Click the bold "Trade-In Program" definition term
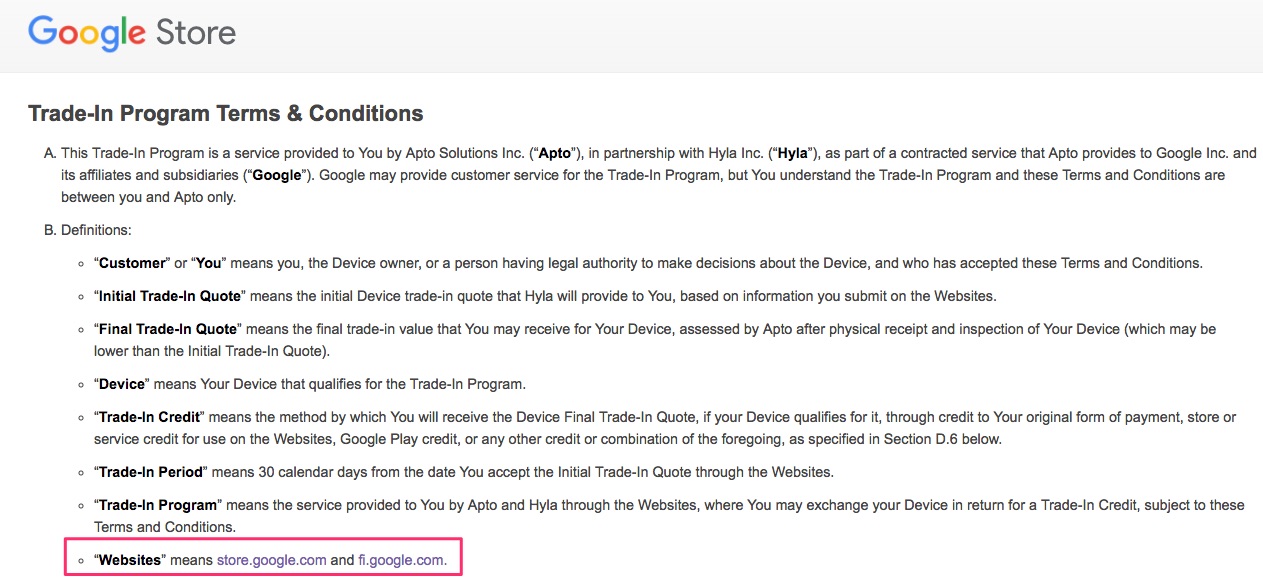The height and width of the screenshot is (580, 1263). (155, 505)
